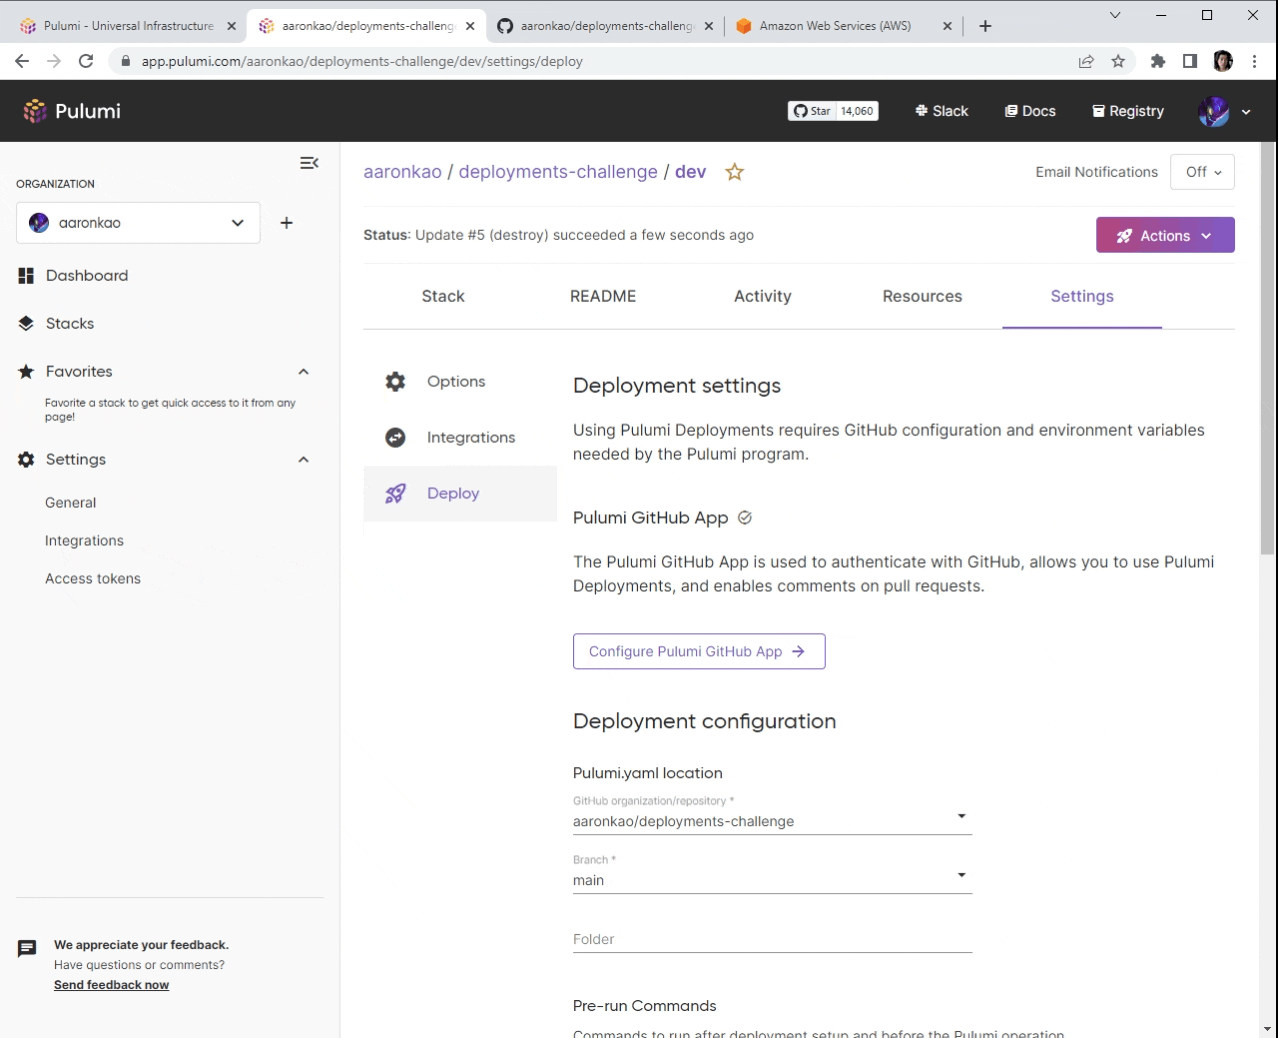Select the Settings tab
Screen dimensions: 1278x1038
pyautogui.click(x=1082, y=296)
